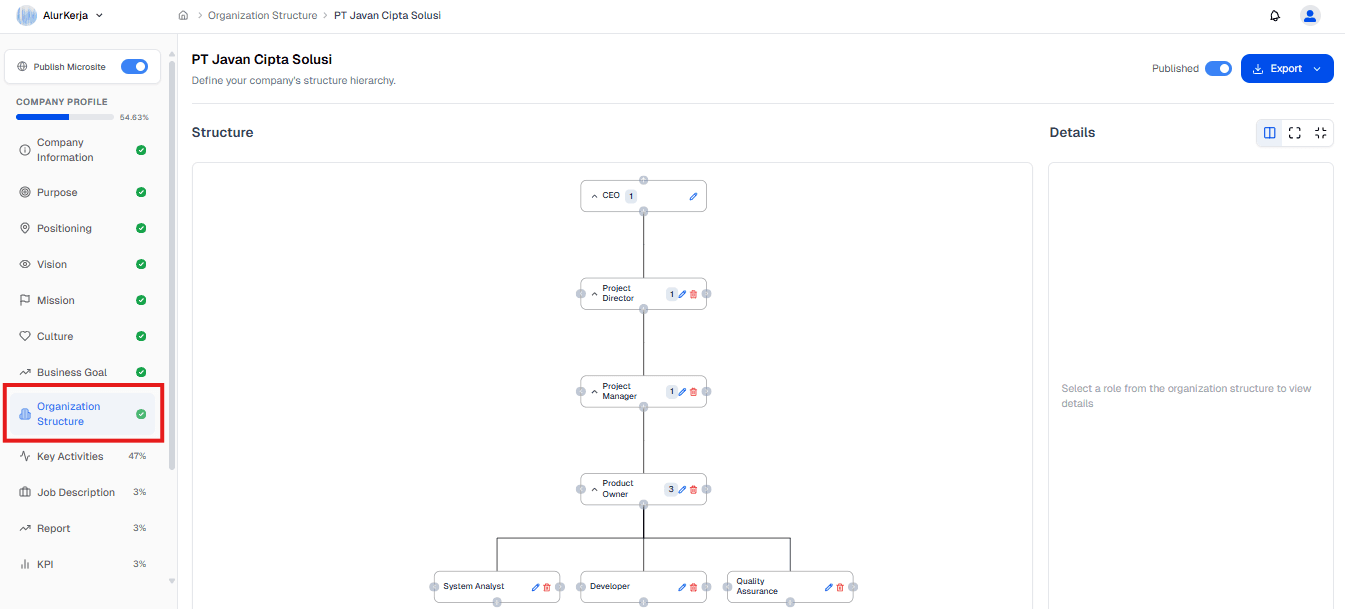Open edit pencil on Product Owner node
Viewport: 1345px width, 609px height.
pos(681,489)
